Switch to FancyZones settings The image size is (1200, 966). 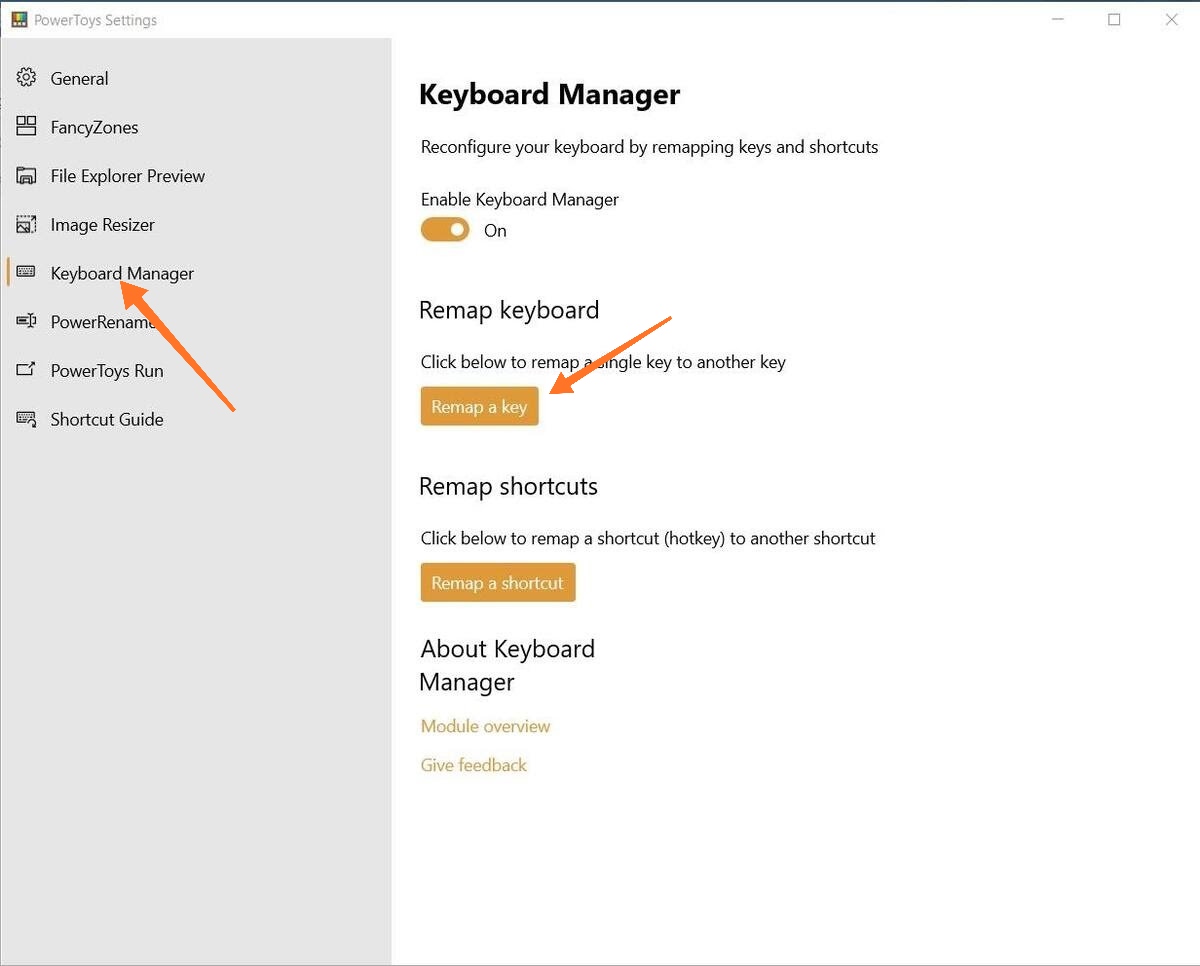94,127
